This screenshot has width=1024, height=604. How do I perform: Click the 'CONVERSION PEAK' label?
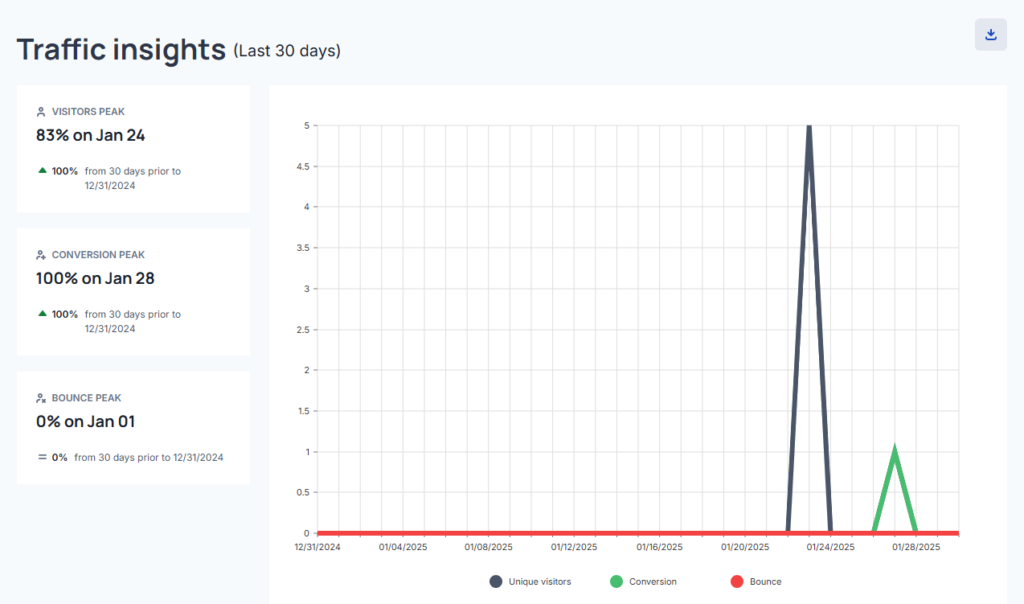pos(99,255)
